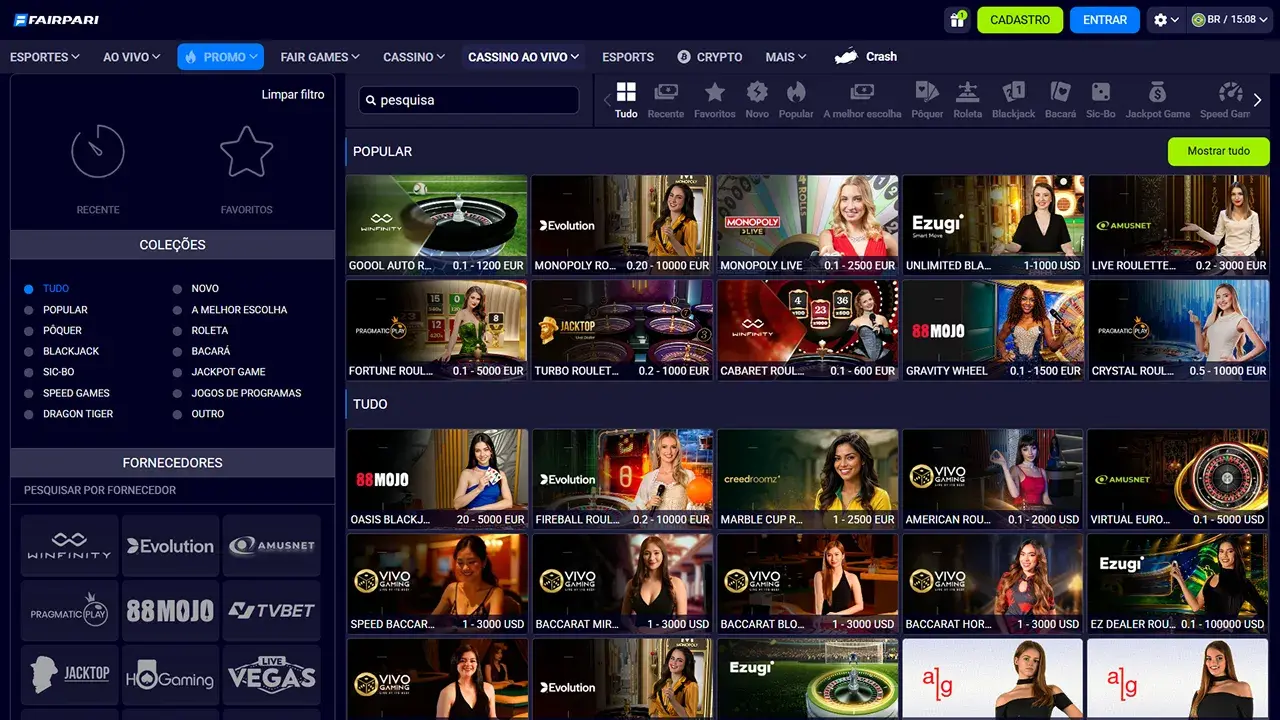The height and width of the screenshot is (720, 1280).
Task: Click the Fairpari logo
Action: (x=56, y=20)
